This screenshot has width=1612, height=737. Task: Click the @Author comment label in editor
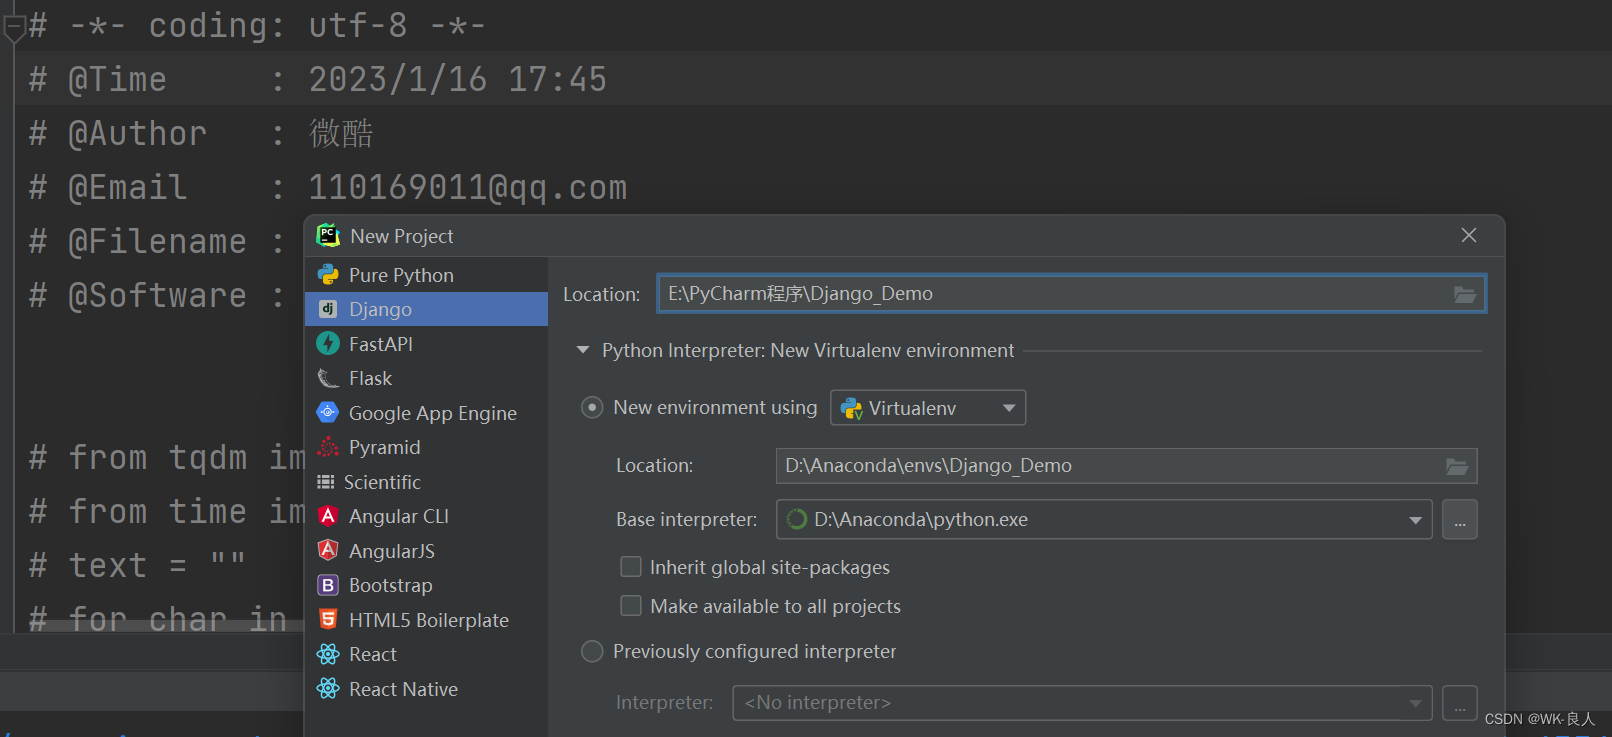(137, 134)
